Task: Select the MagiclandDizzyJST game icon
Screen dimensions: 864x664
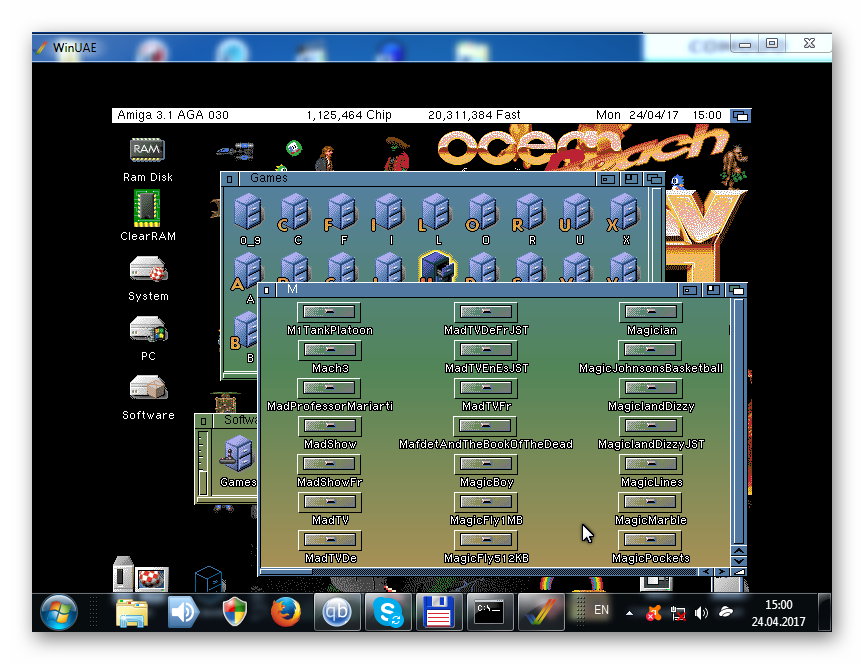Action: click(651, 426)
